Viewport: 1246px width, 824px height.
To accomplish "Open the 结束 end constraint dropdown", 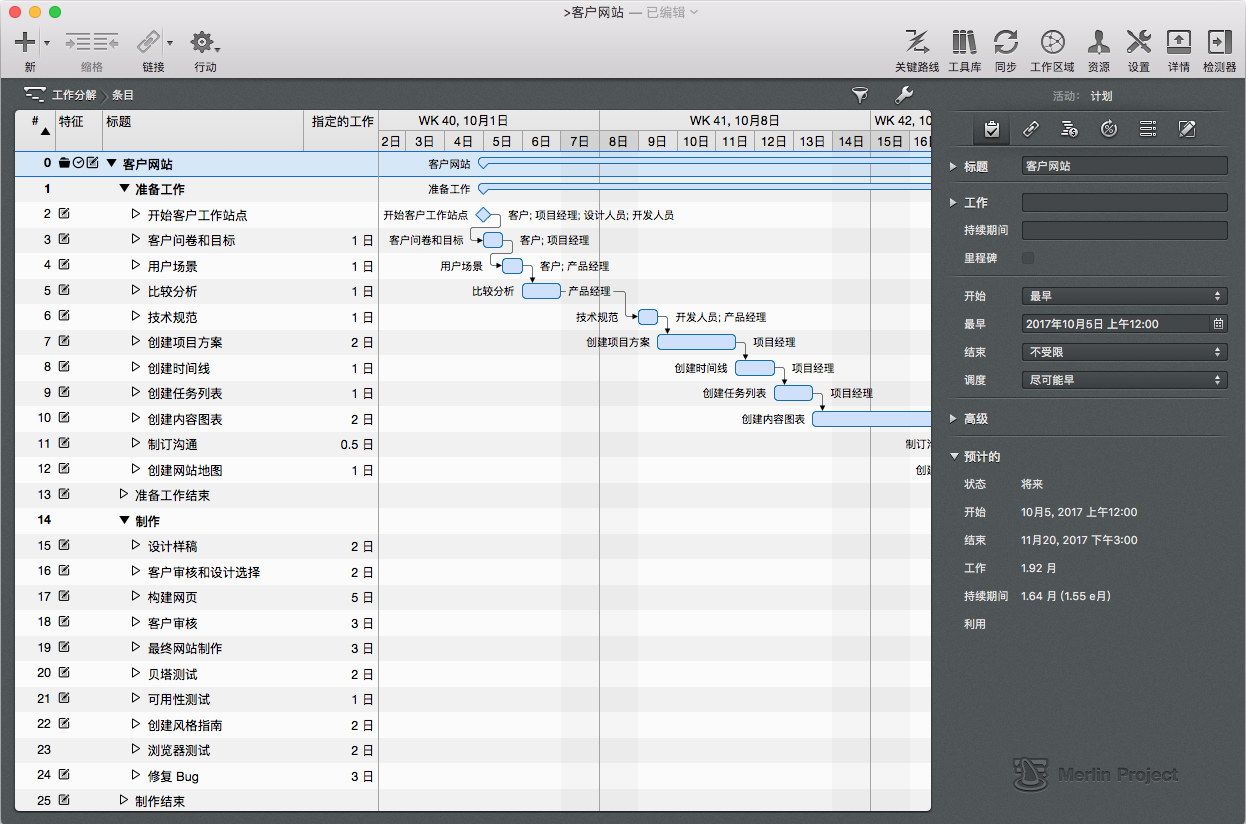I will [1124, 352].
